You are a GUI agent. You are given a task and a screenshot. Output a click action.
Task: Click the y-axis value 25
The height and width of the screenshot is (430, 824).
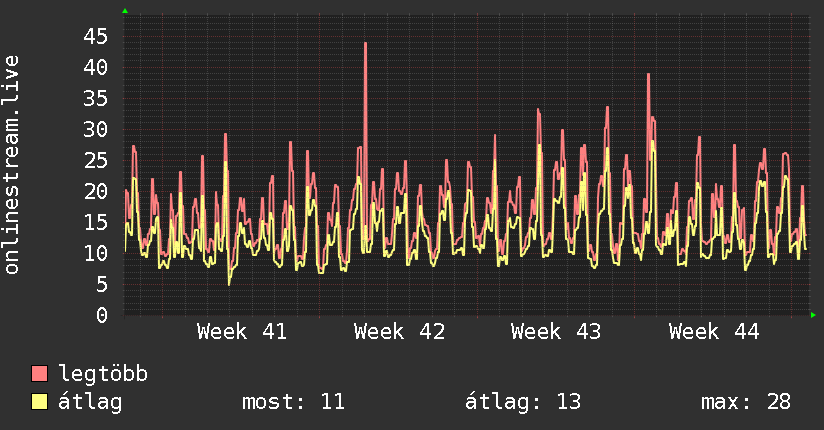pos(96,160)
